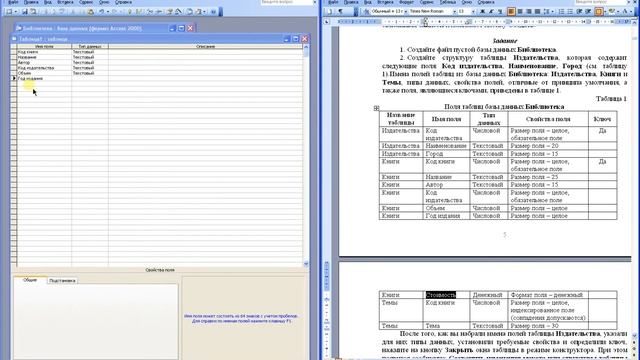Expand the New Object dropdown arrow in Access
This screenshot has width=640, height=360.
[204, 12]
